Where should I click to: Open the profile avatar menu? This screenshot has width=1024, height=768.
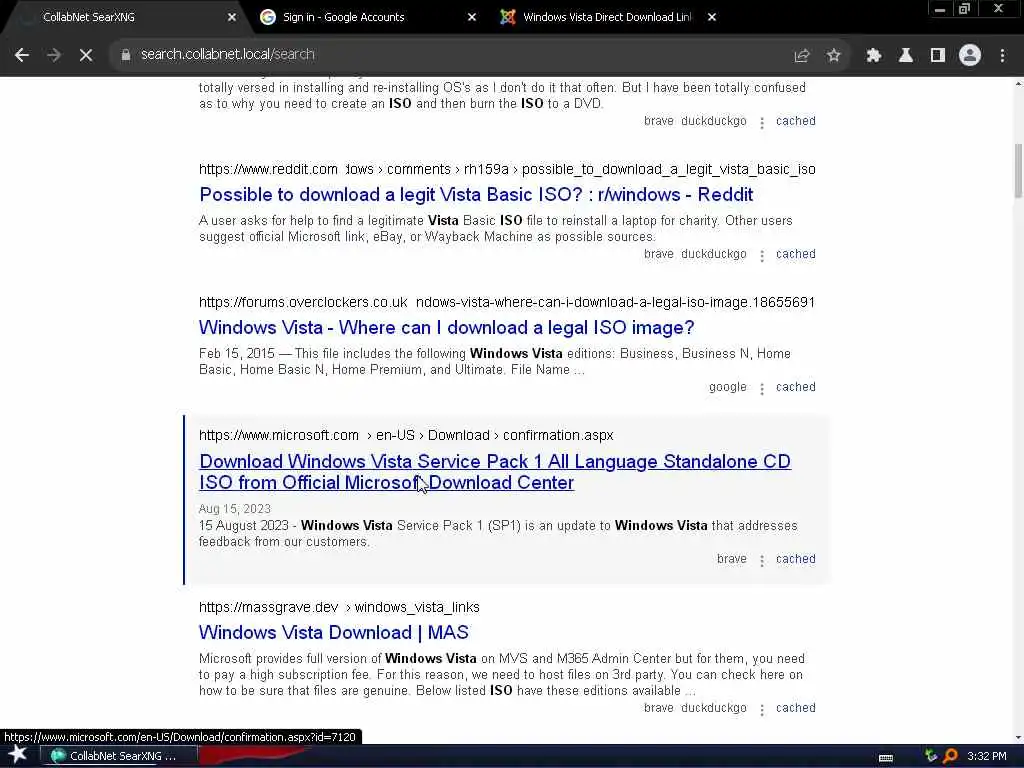(x=970, y=56)
